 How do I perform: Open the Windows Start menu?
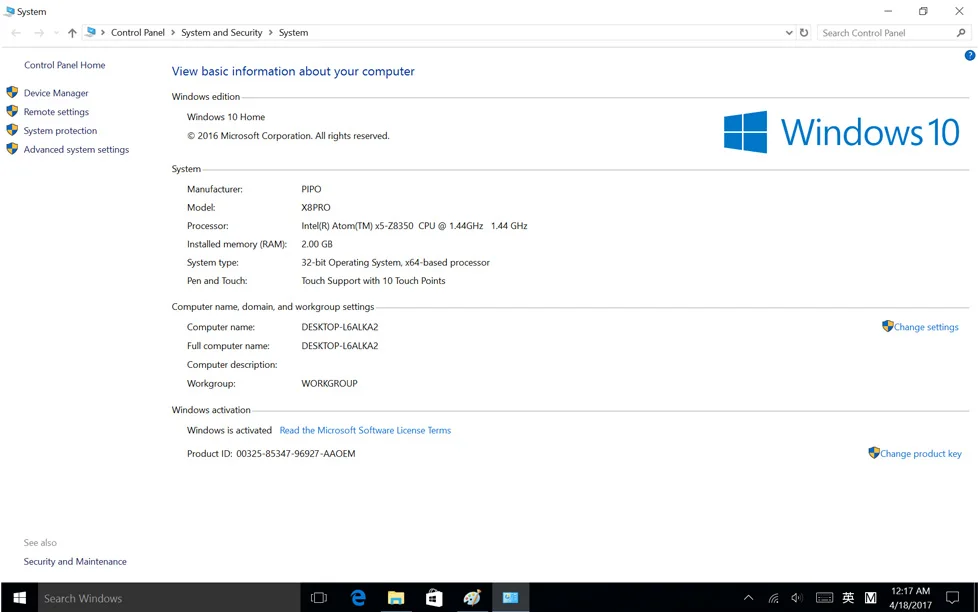click(19, 598)
